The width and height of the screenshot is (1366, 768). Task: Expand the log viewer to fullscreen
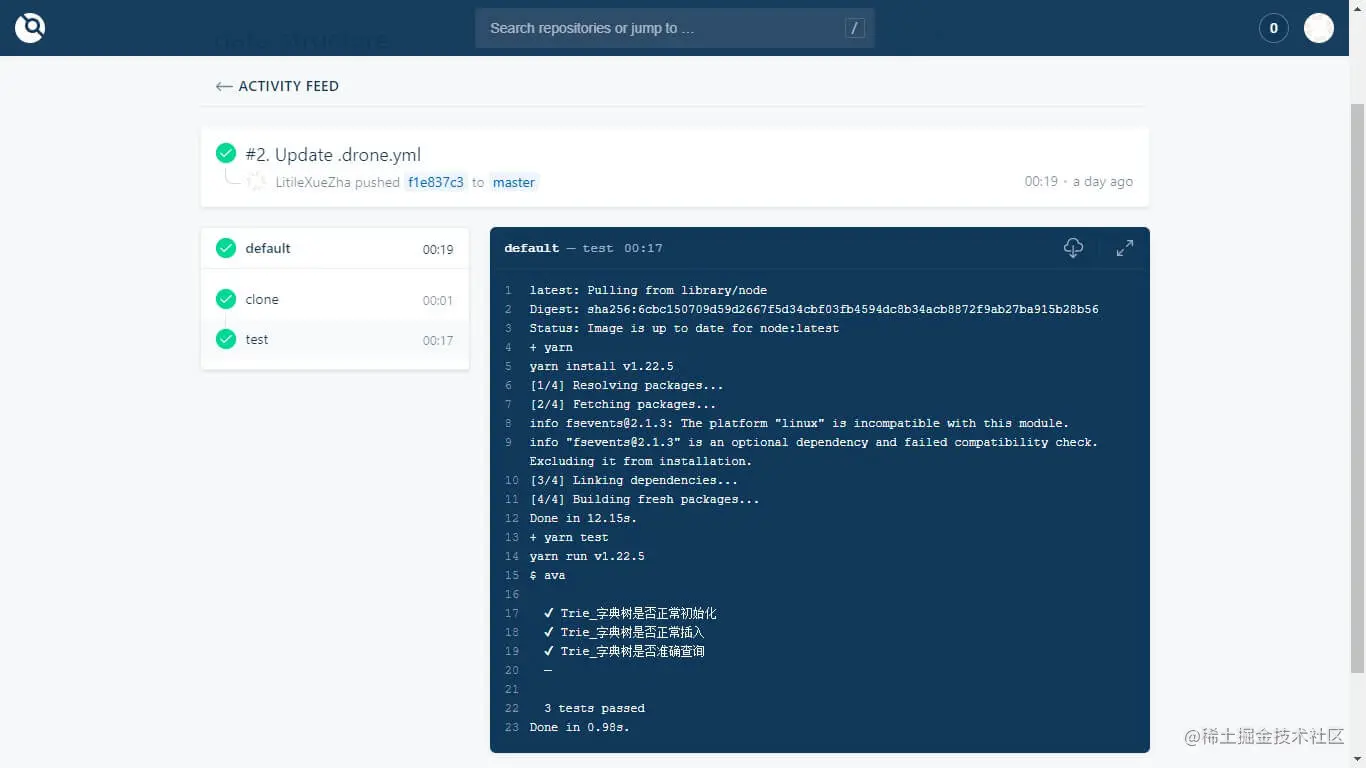pos(1125,248)
